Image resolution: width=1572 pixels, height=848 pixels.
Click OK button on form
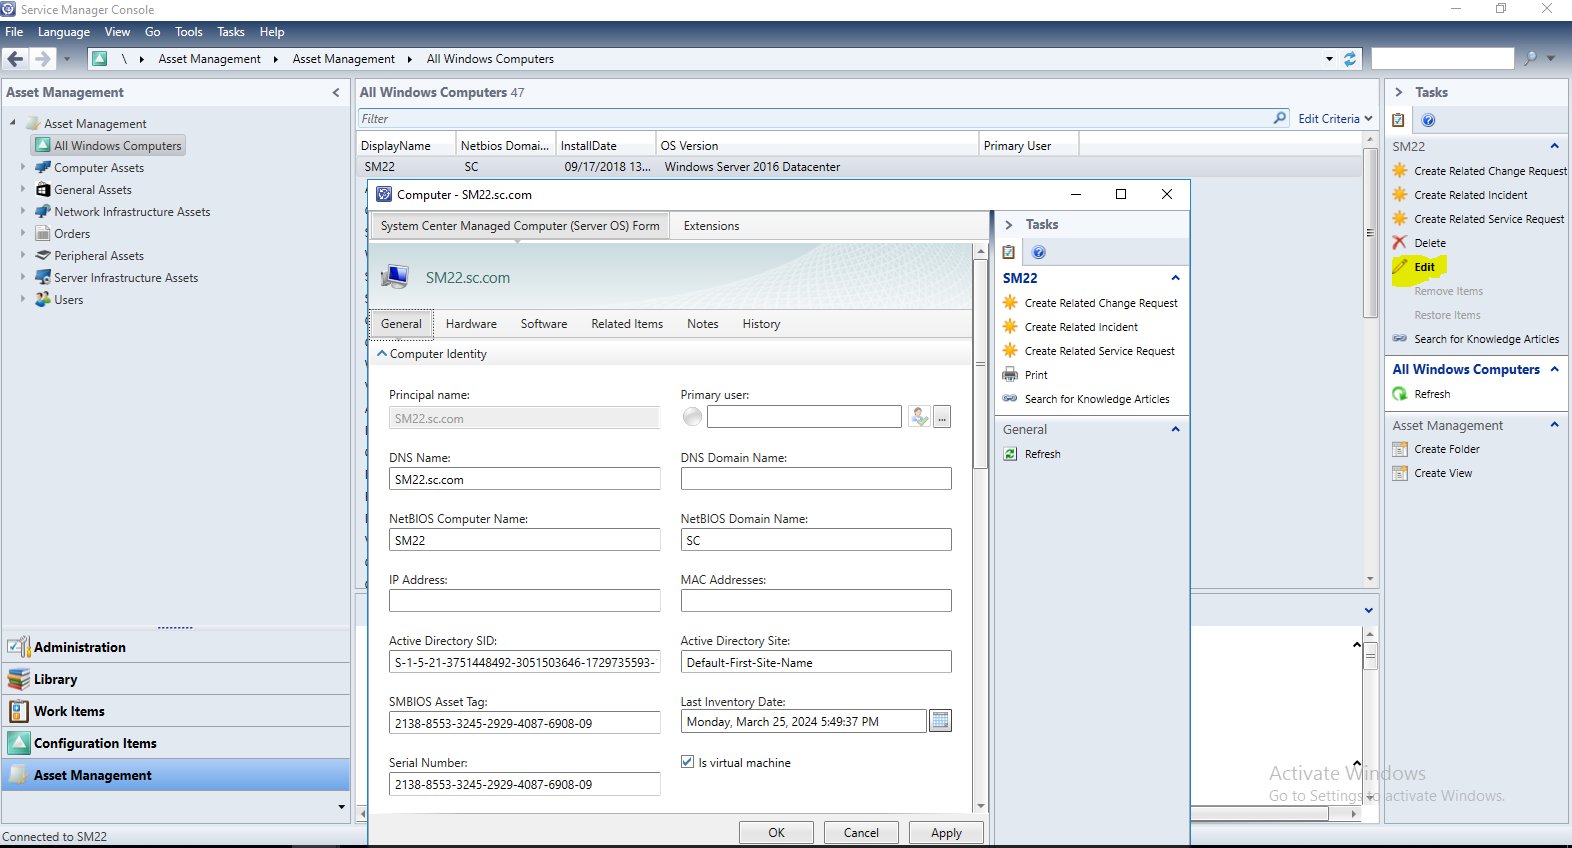pyautogui.click(x=776, y=832)
